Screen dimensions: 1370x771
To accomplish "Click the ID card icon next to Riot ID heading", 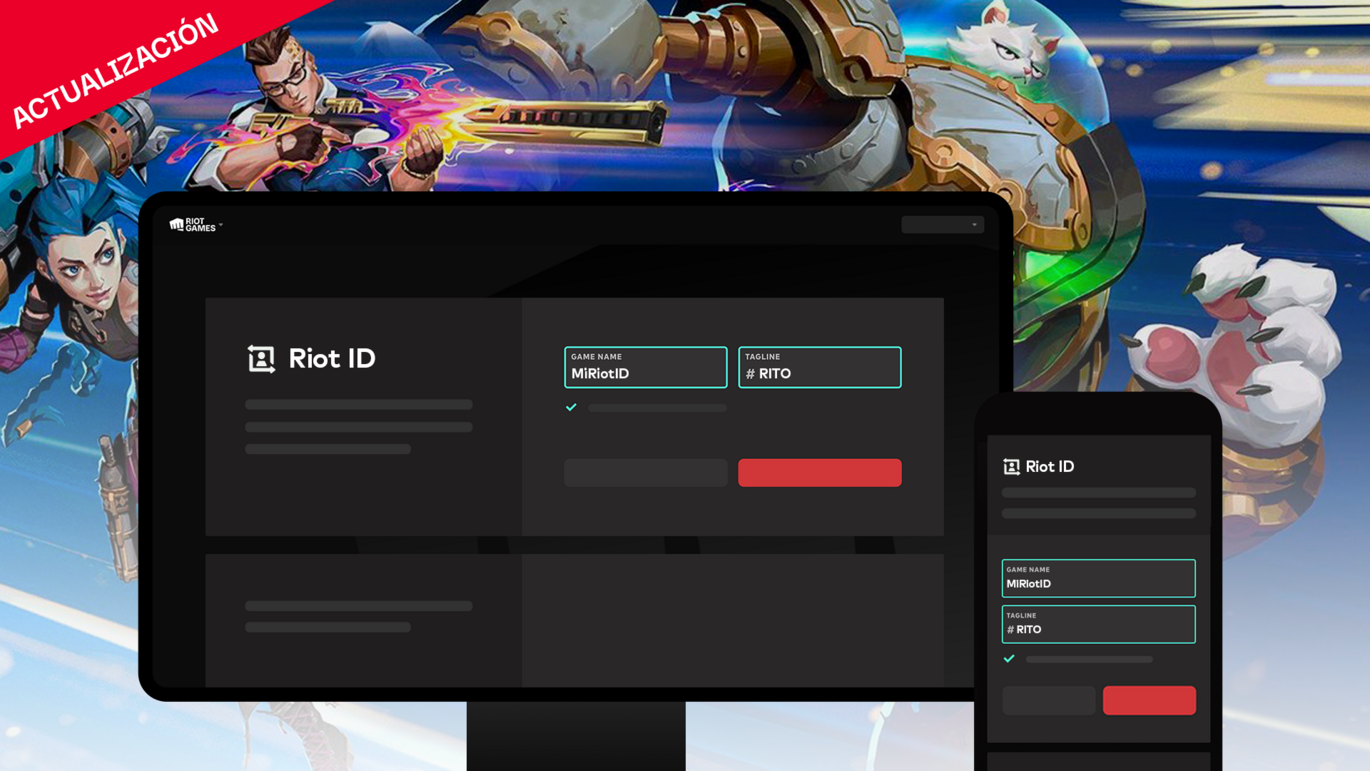I will point(259,360).
